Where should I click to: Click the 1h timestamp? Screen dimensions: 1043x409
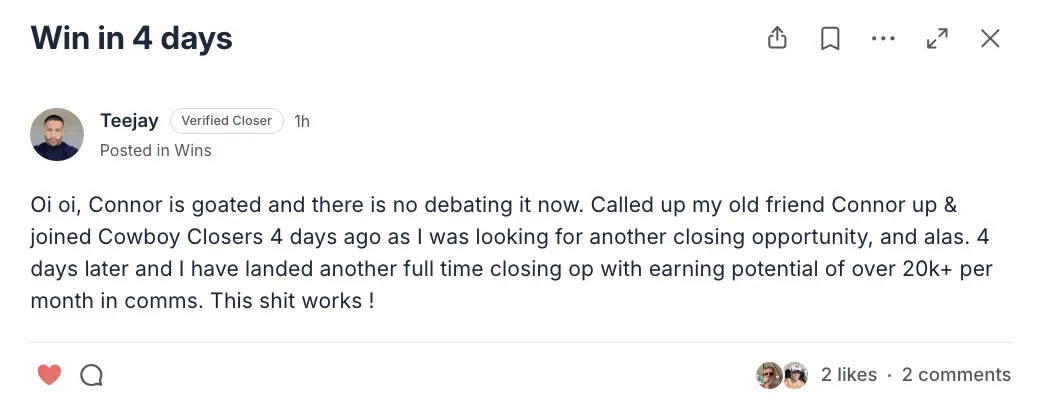[302, 122]
